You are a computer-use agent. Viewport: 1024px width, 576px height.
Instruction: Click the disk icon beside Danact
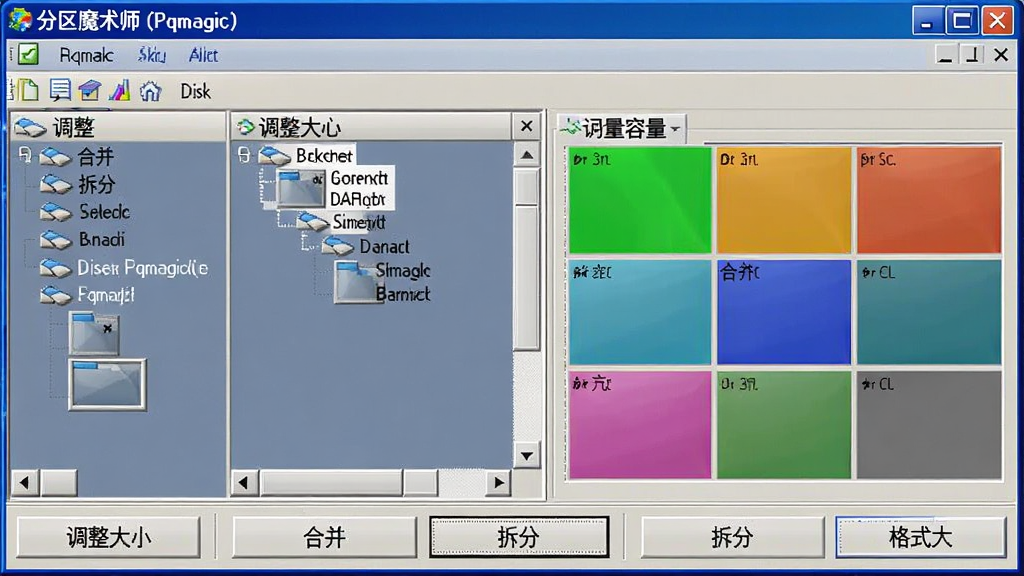click(x=338, y=246)
